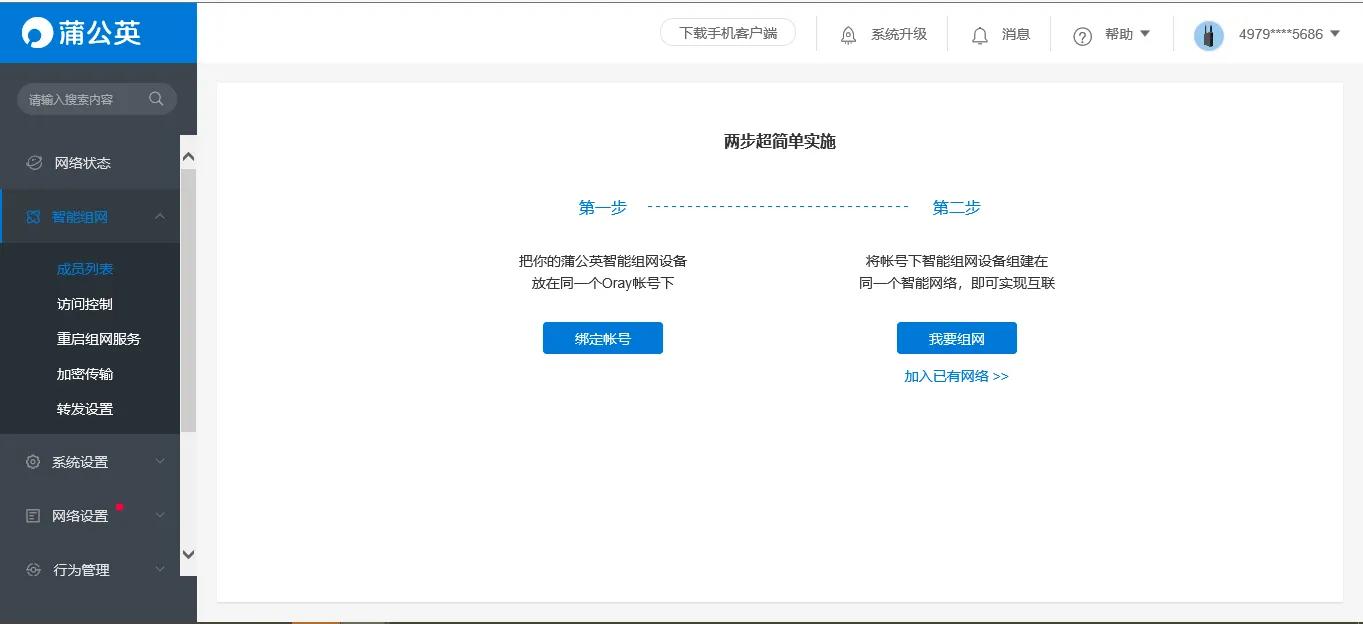This screenshot has height=624, width=1363.
Task: Open 转发设置 from the sidebar
Action: pos(86,408)
